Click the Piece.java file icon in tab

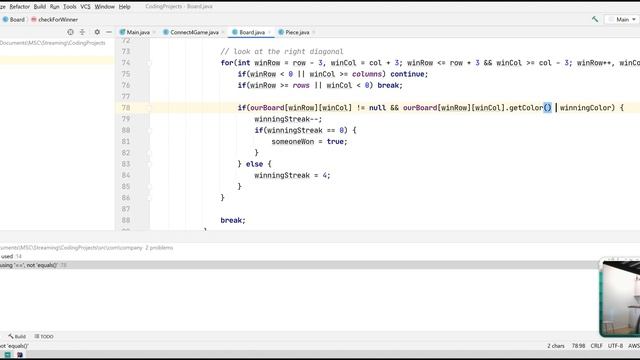281,32
